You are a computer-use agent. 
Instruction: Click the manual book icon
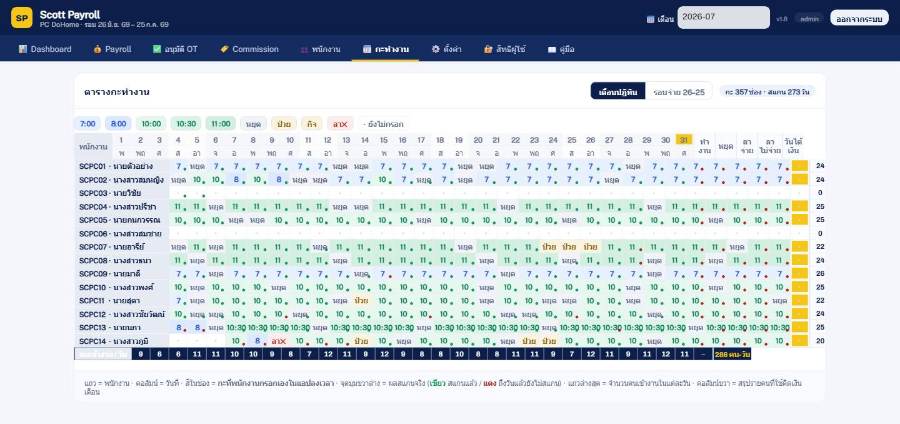click(552, 49)
